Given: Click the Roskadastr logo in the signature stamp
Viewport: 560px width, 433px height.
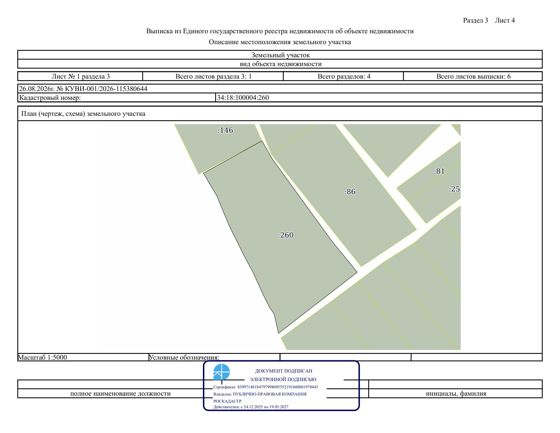Looking at the screenshot, I should tap(221, 372).
